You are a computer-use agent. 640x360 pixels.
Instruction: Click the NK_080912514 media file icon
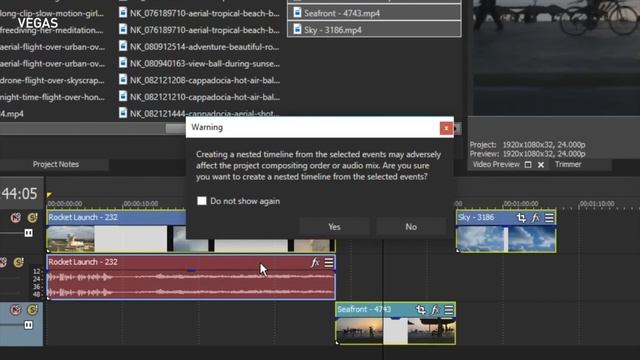tap(123, 46)
